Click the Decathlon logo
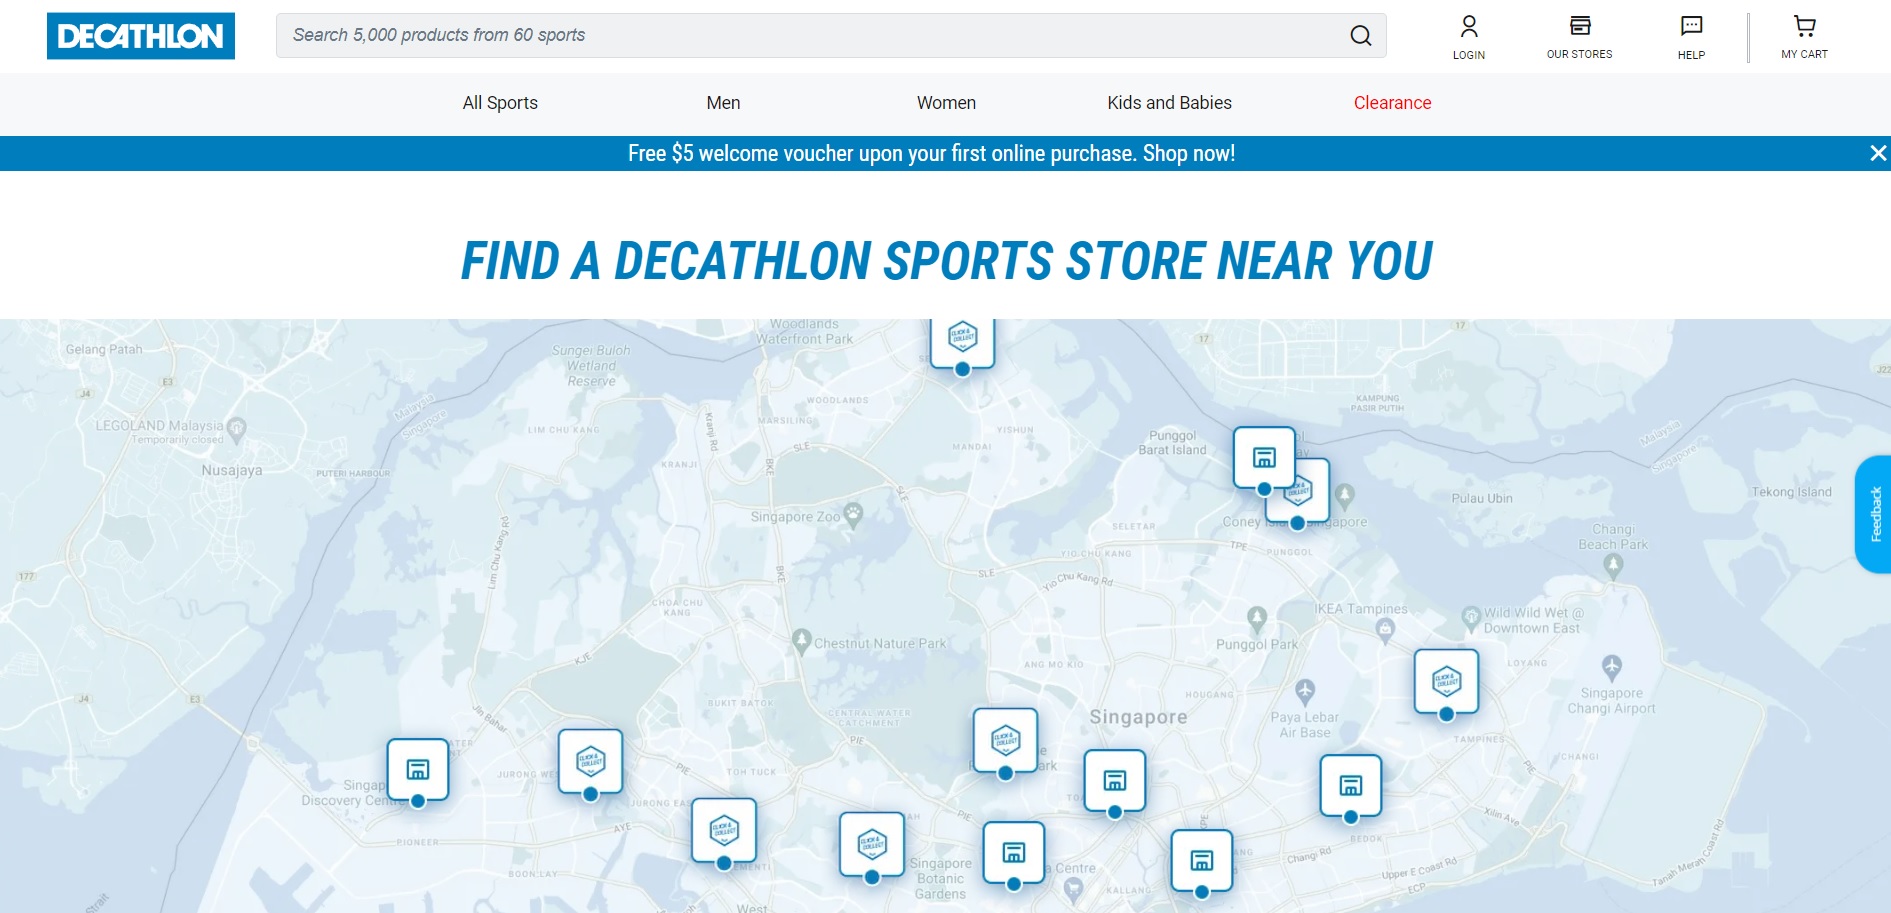Image resolution: width=1891 pixels, height=913 pixels. (141, 36)
